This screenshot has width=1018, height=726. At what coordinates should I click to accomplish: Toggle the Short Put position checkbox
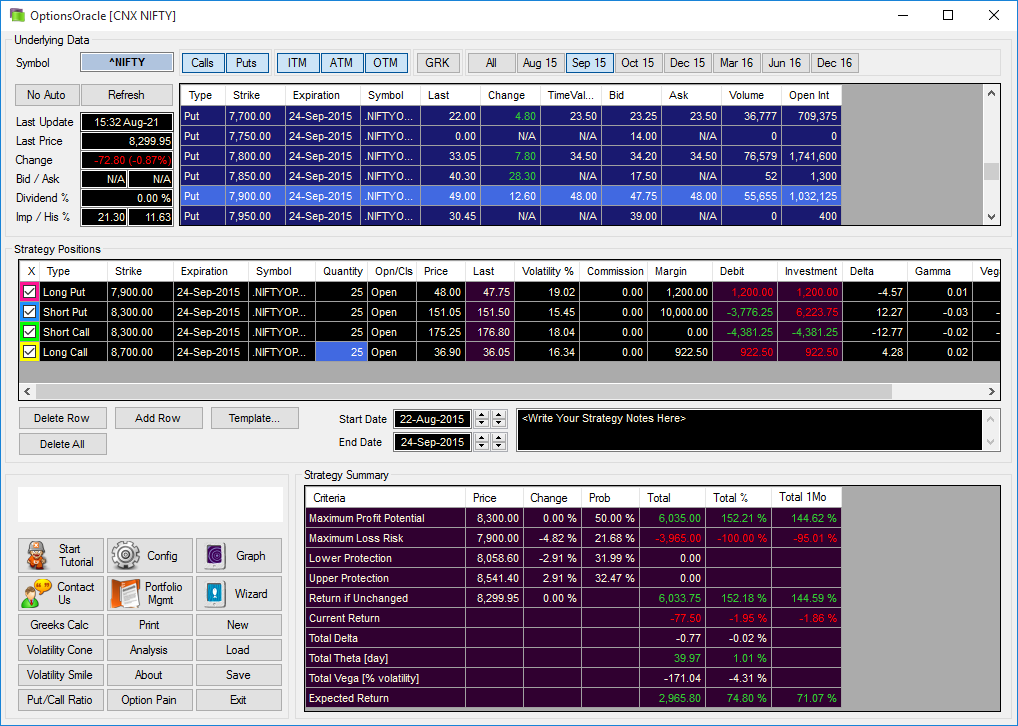tap(29, 312)
